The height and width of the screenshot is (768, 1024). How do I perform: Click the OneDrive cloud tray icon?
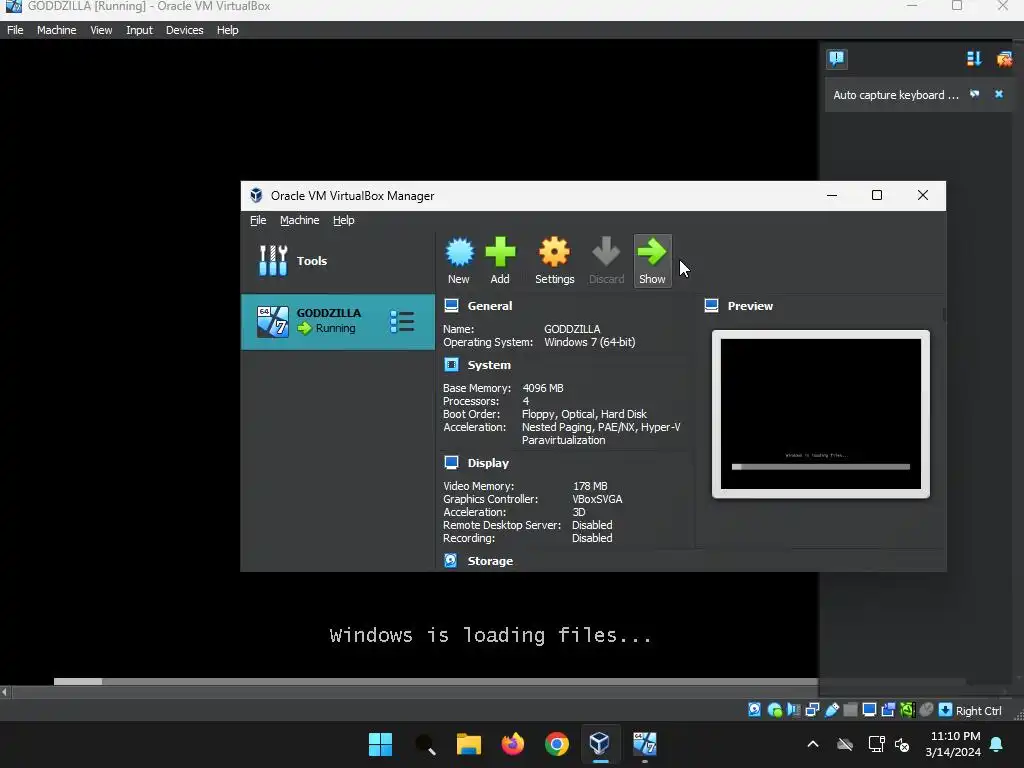845,744
